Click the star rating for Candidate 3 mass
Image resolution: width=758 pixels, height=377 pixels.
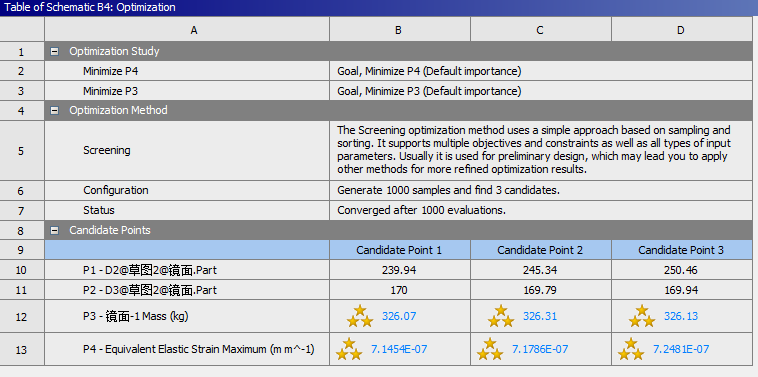tap(641, 316)
